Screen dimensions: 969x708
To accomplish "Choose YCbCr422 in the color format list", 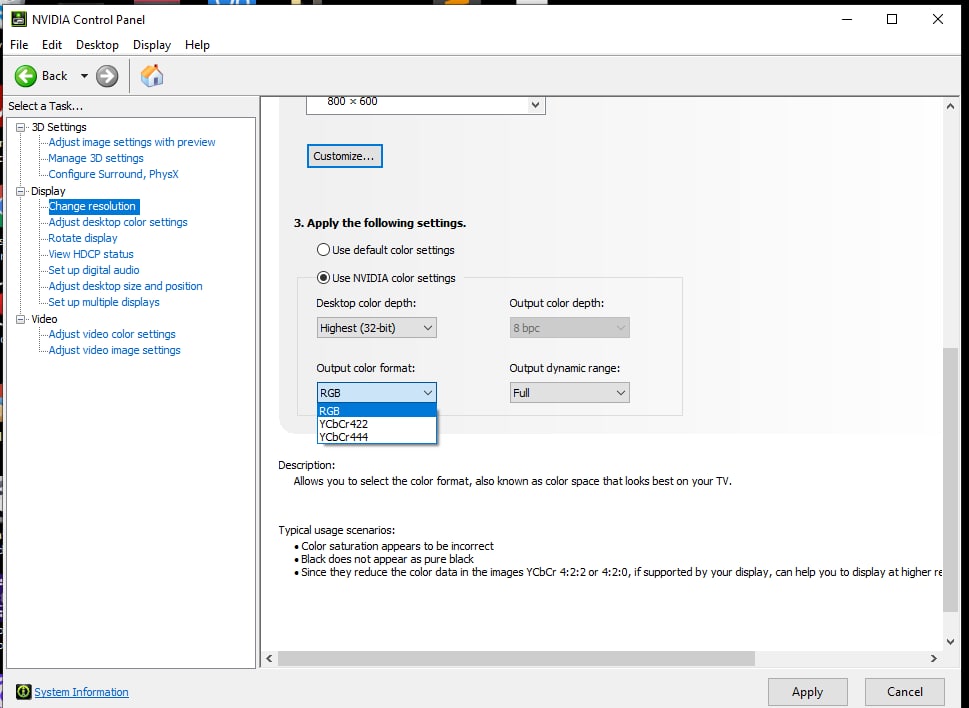I will 376,424.
